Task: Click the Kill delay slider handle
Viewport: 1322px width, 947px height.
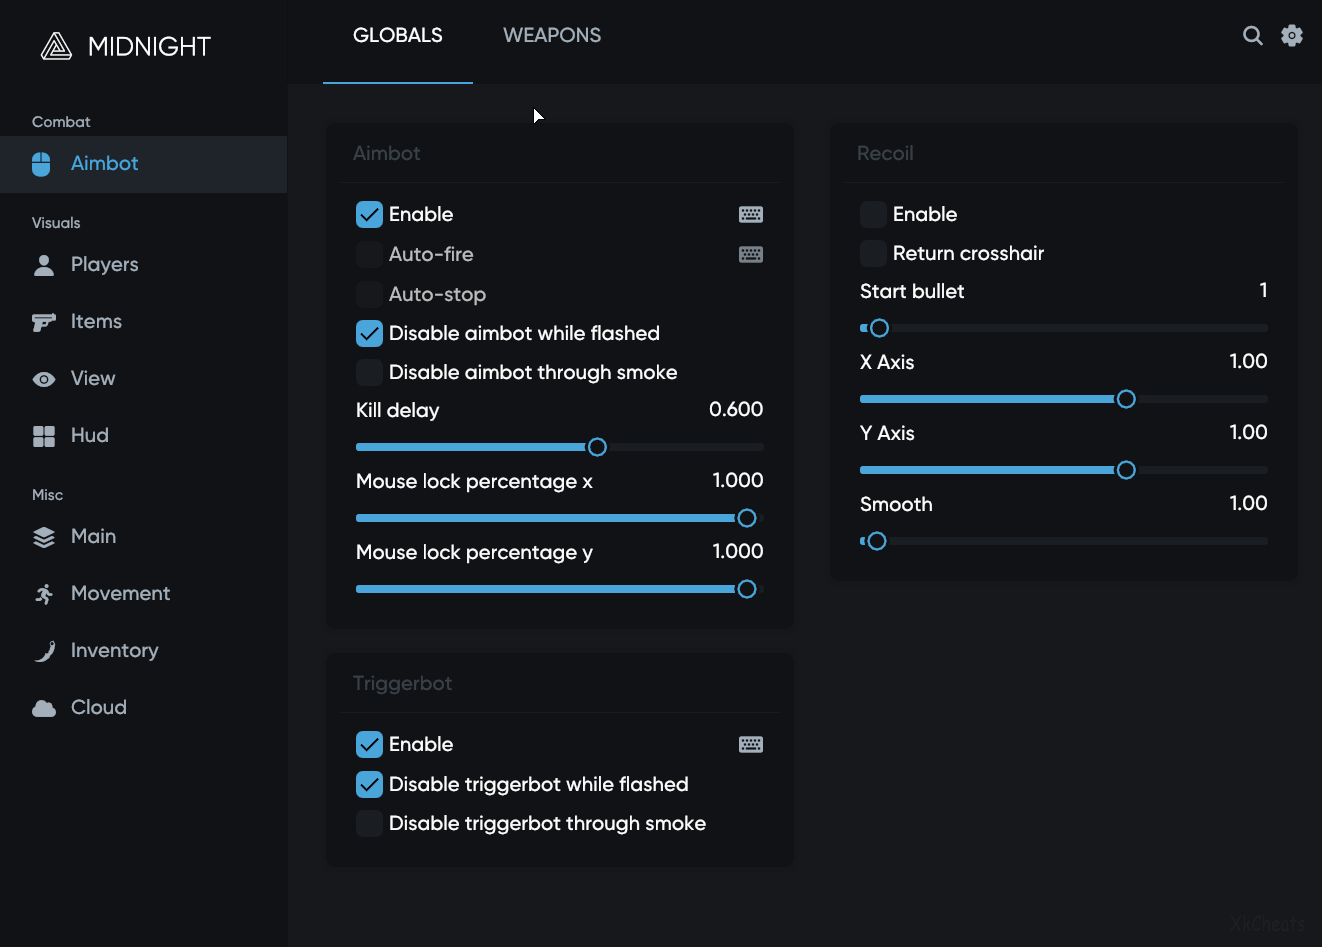Action: [597, 447]
